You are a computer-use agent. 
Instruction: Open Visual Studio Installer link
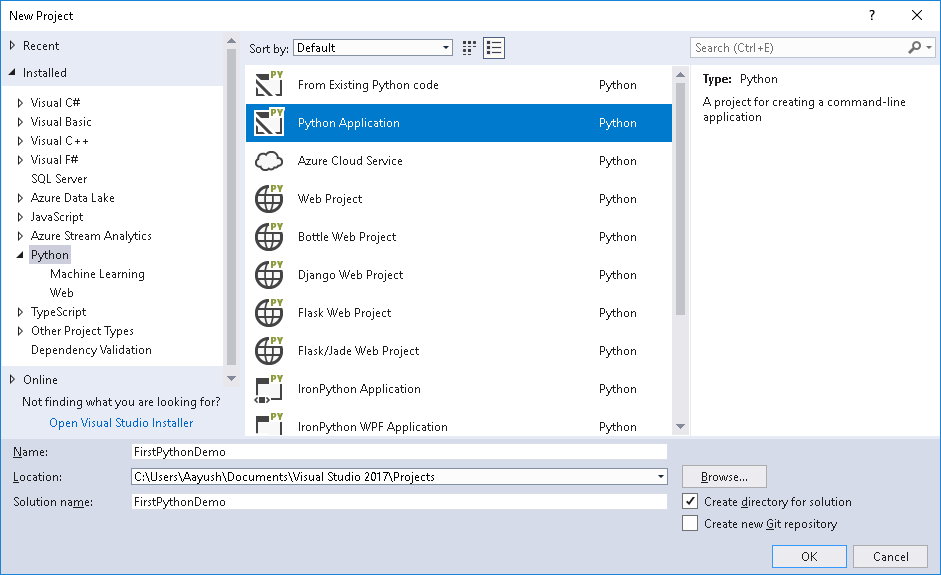(121, 423)
